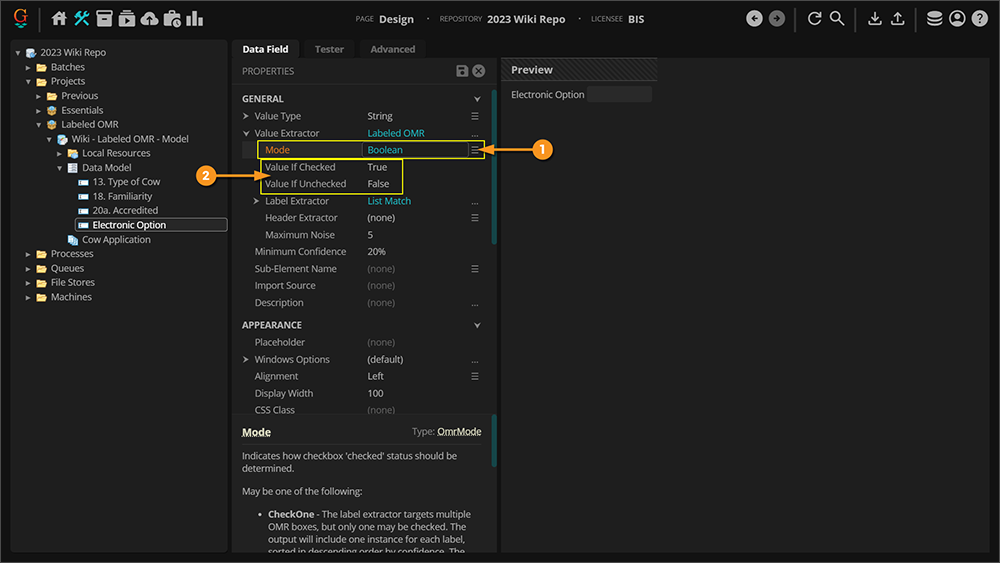Click the OmrMode type link
Image resolution: width=1000 pixels, height=563 pixels.
pos(459,432)
